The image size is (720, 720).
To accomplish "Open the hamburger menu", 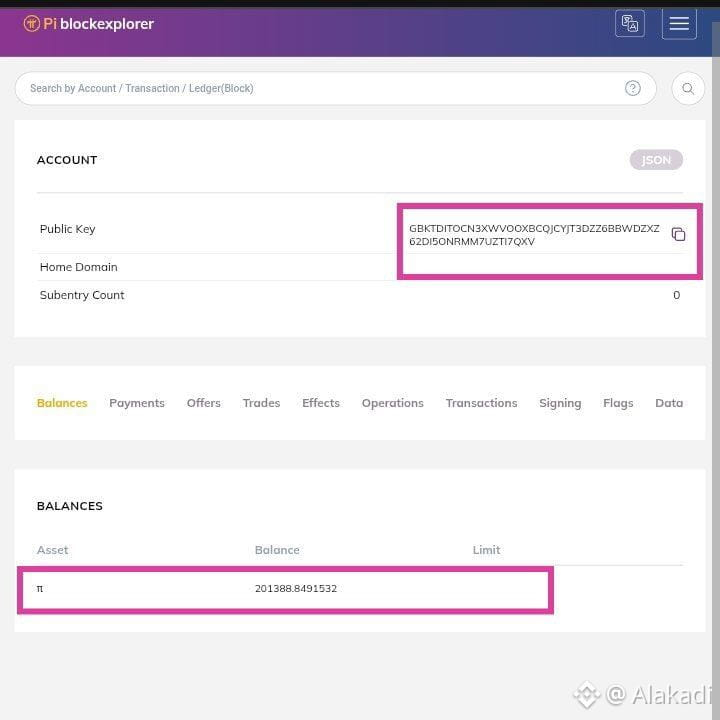I will pyautogui.click(x=679, y=23).
